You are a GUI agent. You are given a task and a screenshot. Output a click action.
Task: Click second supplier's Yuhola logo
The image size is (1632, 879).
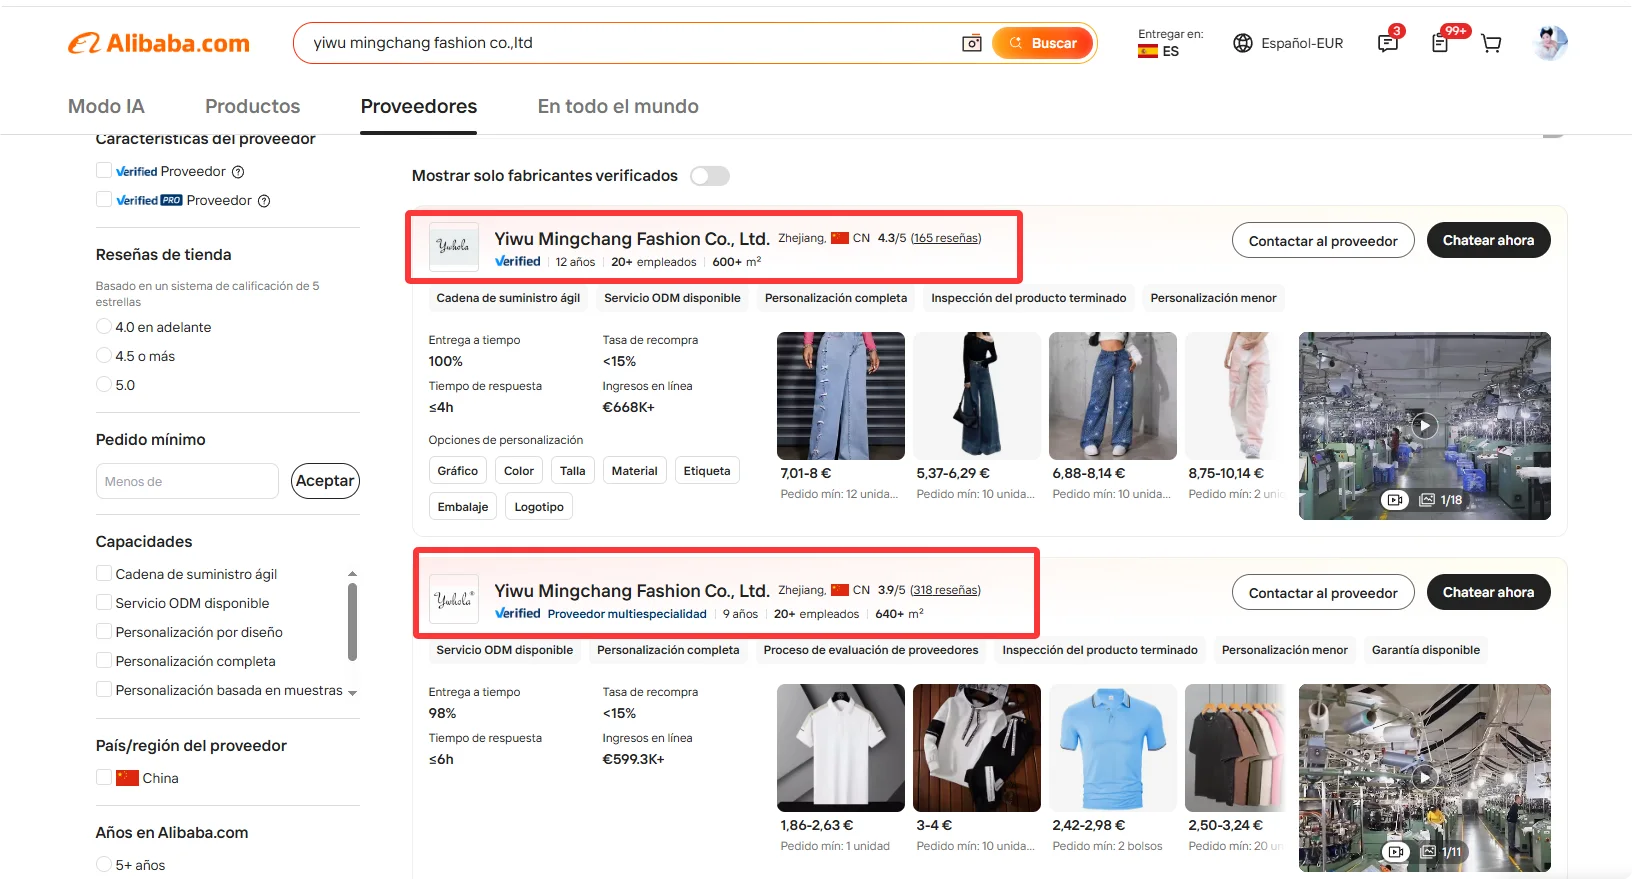click(454, 599)
